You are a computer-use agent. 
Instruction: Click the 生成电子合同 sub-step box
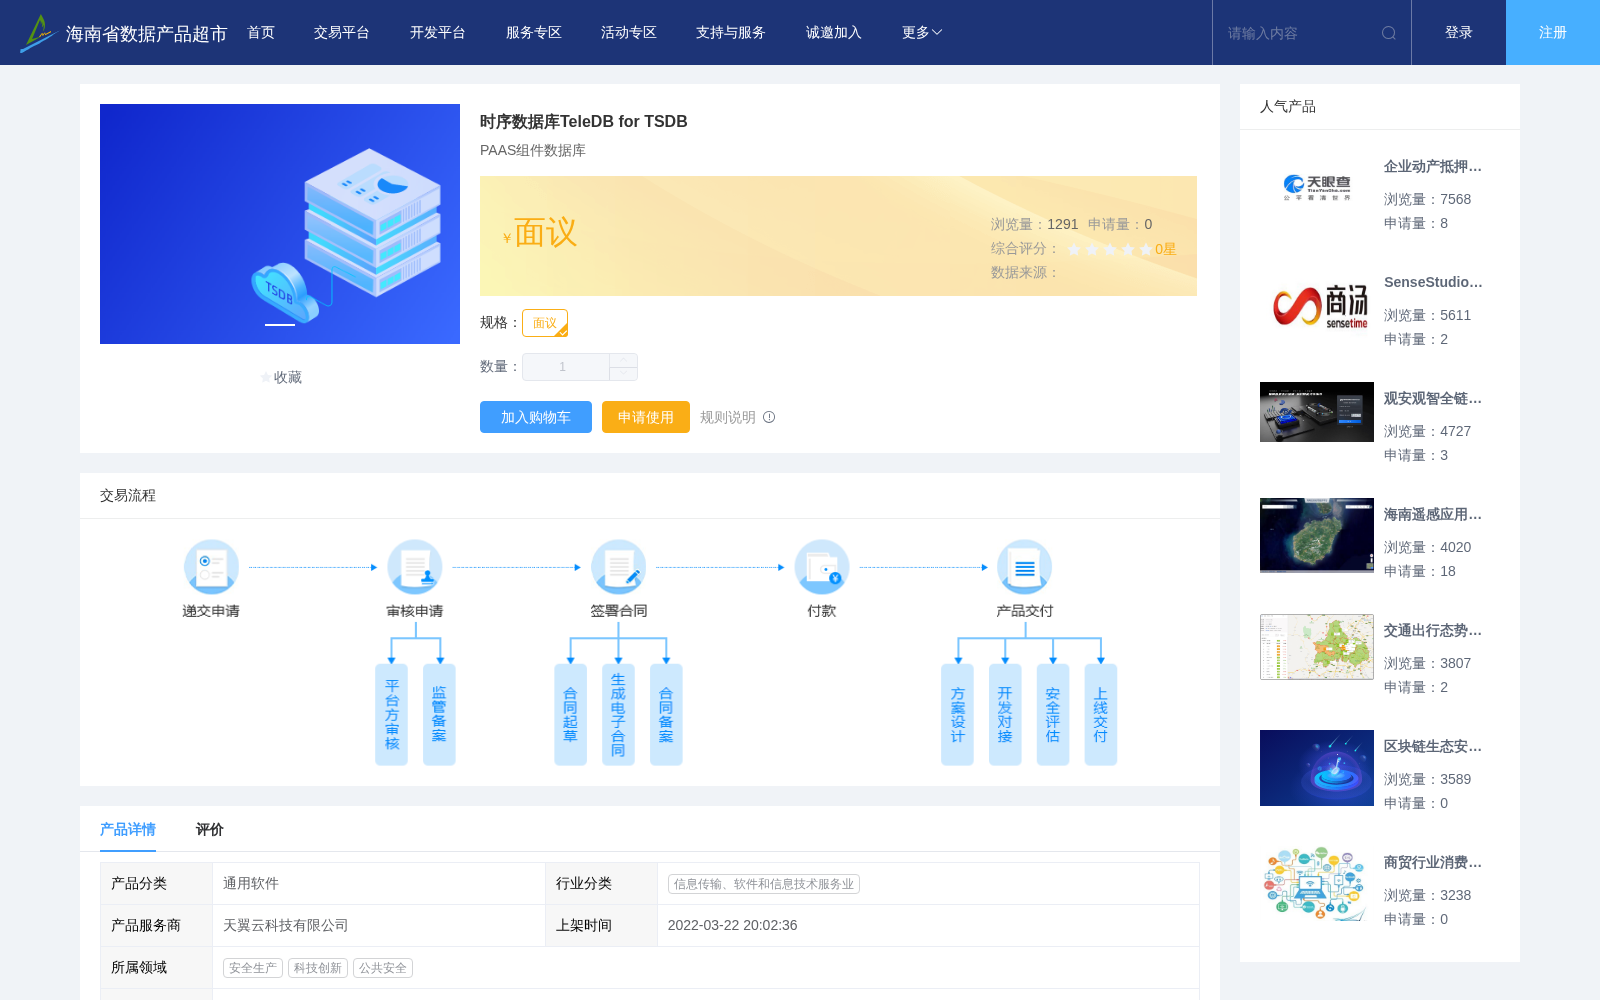tap(618, 715)
